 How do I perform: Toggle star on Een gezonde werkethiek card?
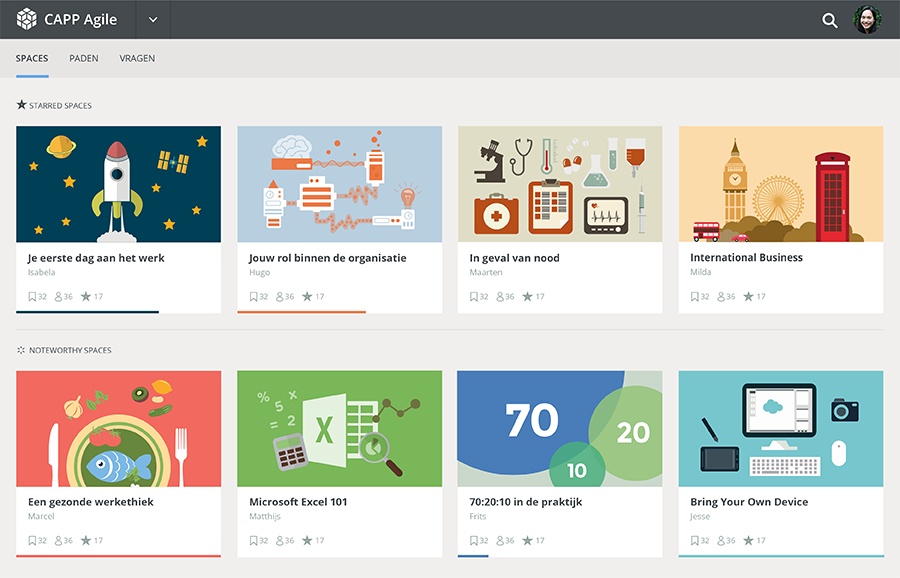pos(86,541)
